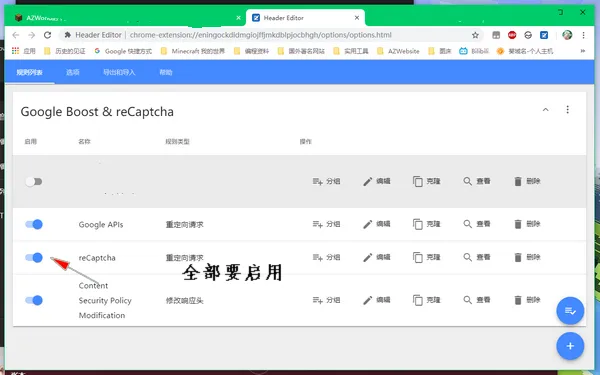Click 查看 in the Content Security Policy row
This screenshot has width=600, height=375.
pos(476,300)
